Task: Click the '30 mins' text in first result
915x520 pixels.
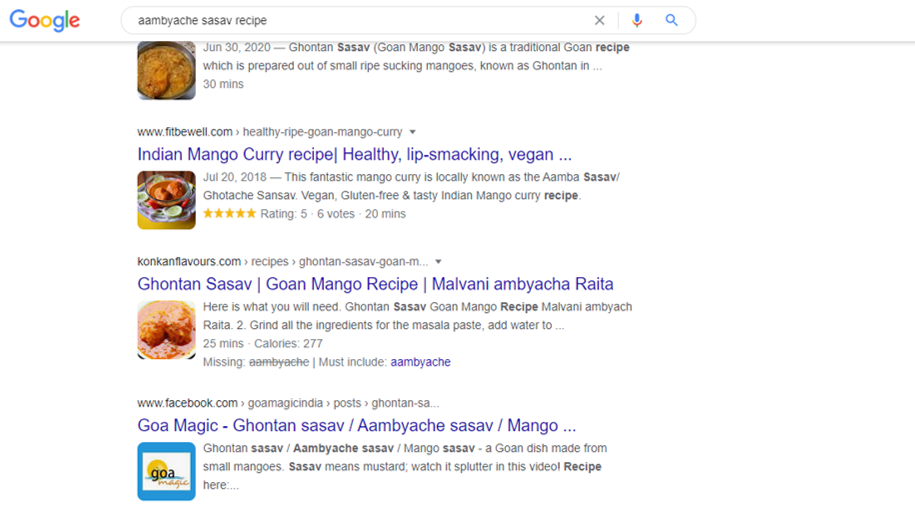Action: pos(223,84)
